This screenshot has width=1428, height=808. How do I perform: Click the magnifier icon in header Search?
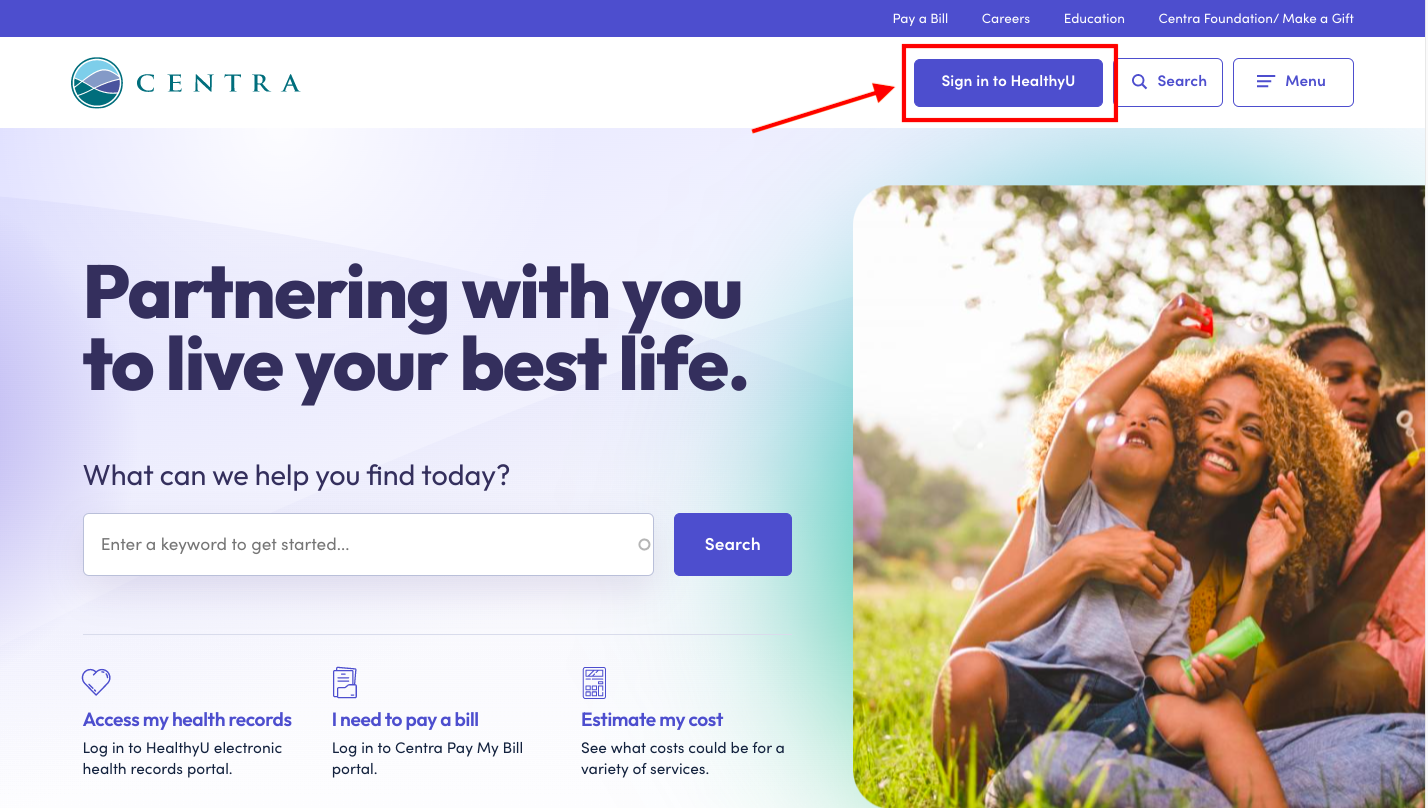click(1139, 82)
